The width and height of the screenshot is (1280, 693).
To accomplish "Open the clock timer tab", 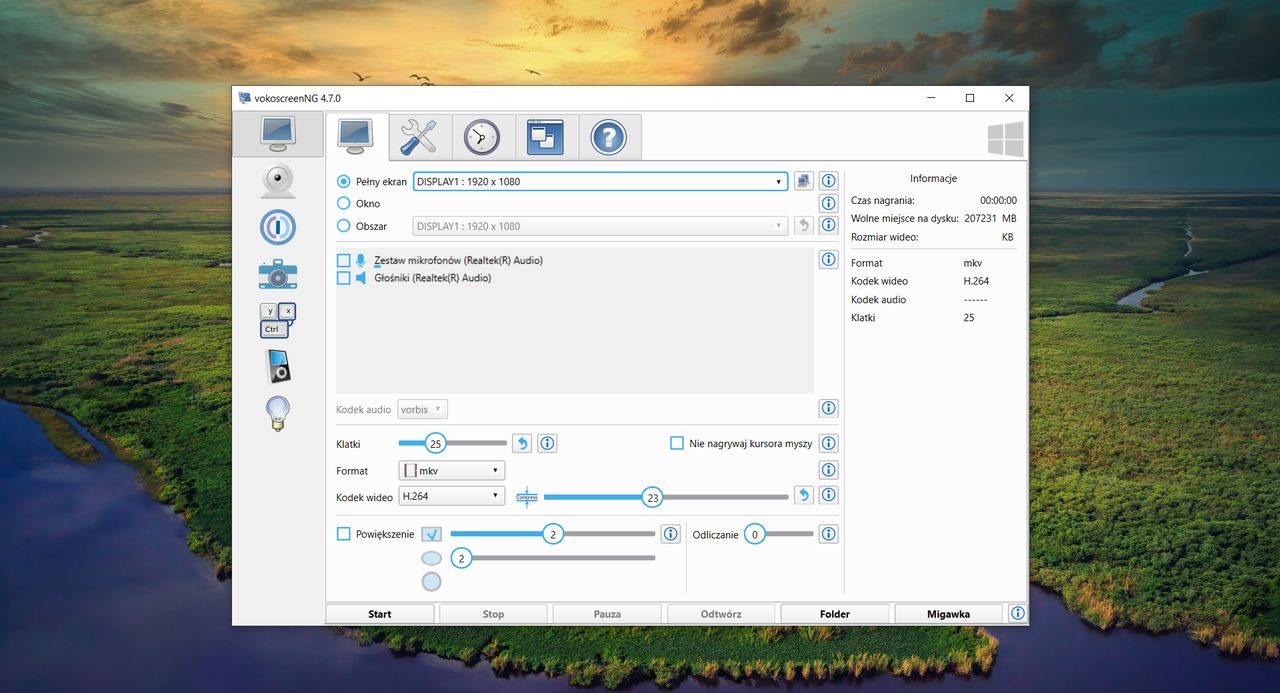I will (482, 137).
